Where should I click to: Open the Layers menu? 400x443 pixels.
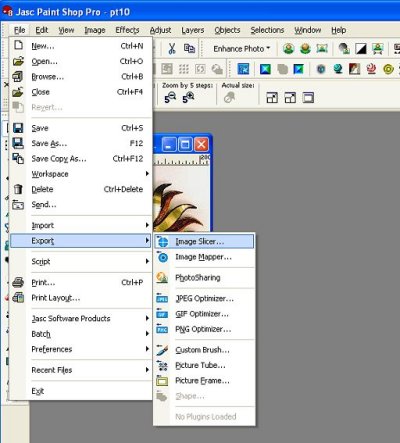coord(193,30)
